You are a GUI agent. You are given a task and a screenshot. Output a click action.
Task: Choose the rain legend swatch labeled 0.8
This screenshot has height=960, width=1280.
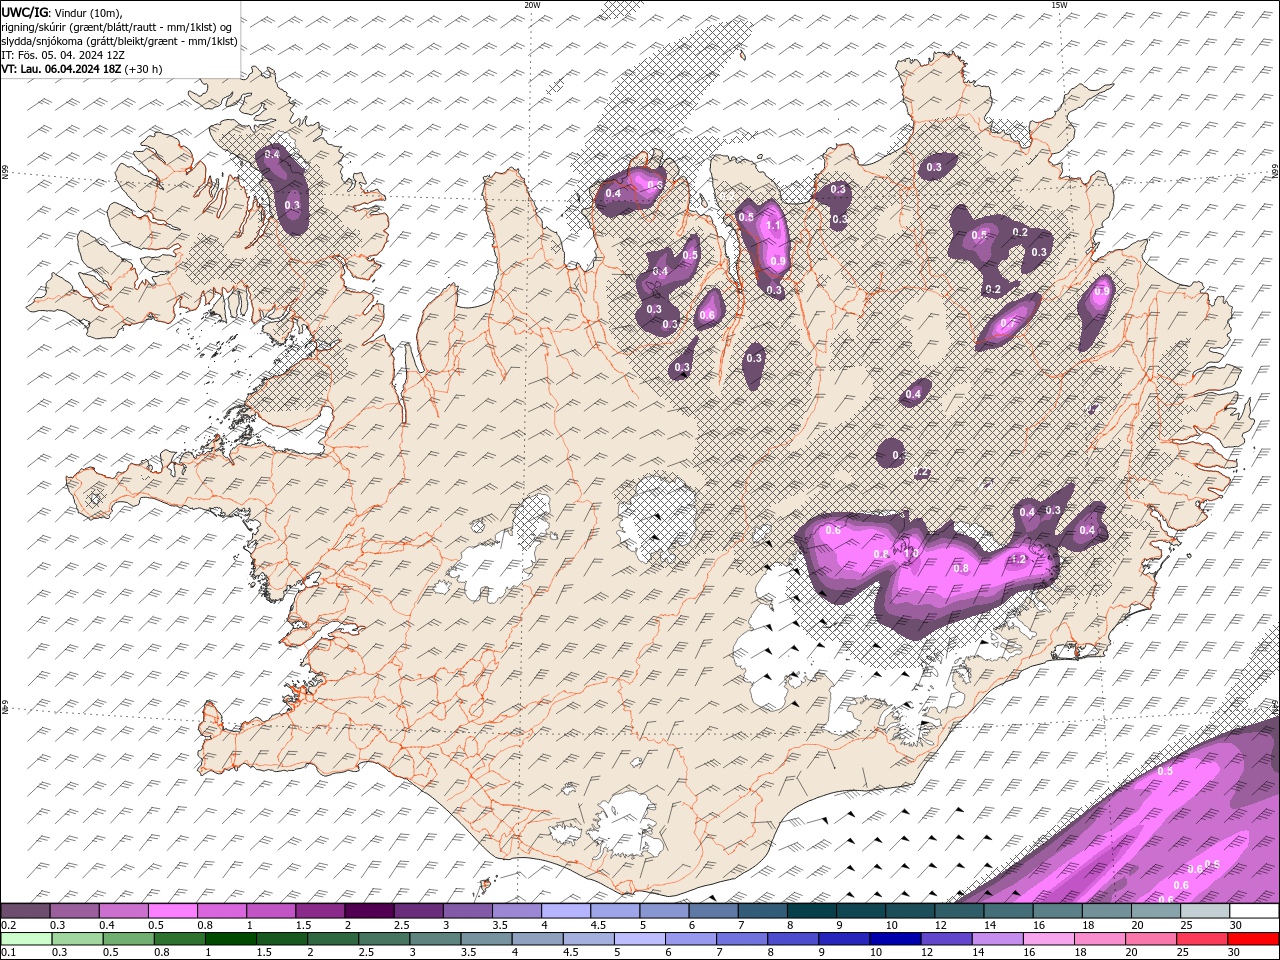pos(179,939)
